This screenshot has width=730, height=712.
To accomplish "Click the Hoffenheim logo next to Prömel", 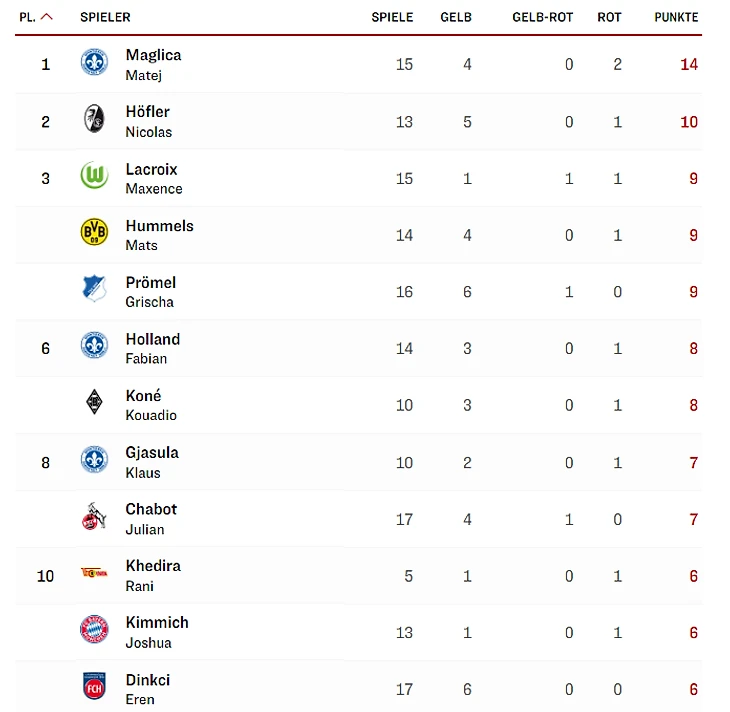I will tap(94, 290).
